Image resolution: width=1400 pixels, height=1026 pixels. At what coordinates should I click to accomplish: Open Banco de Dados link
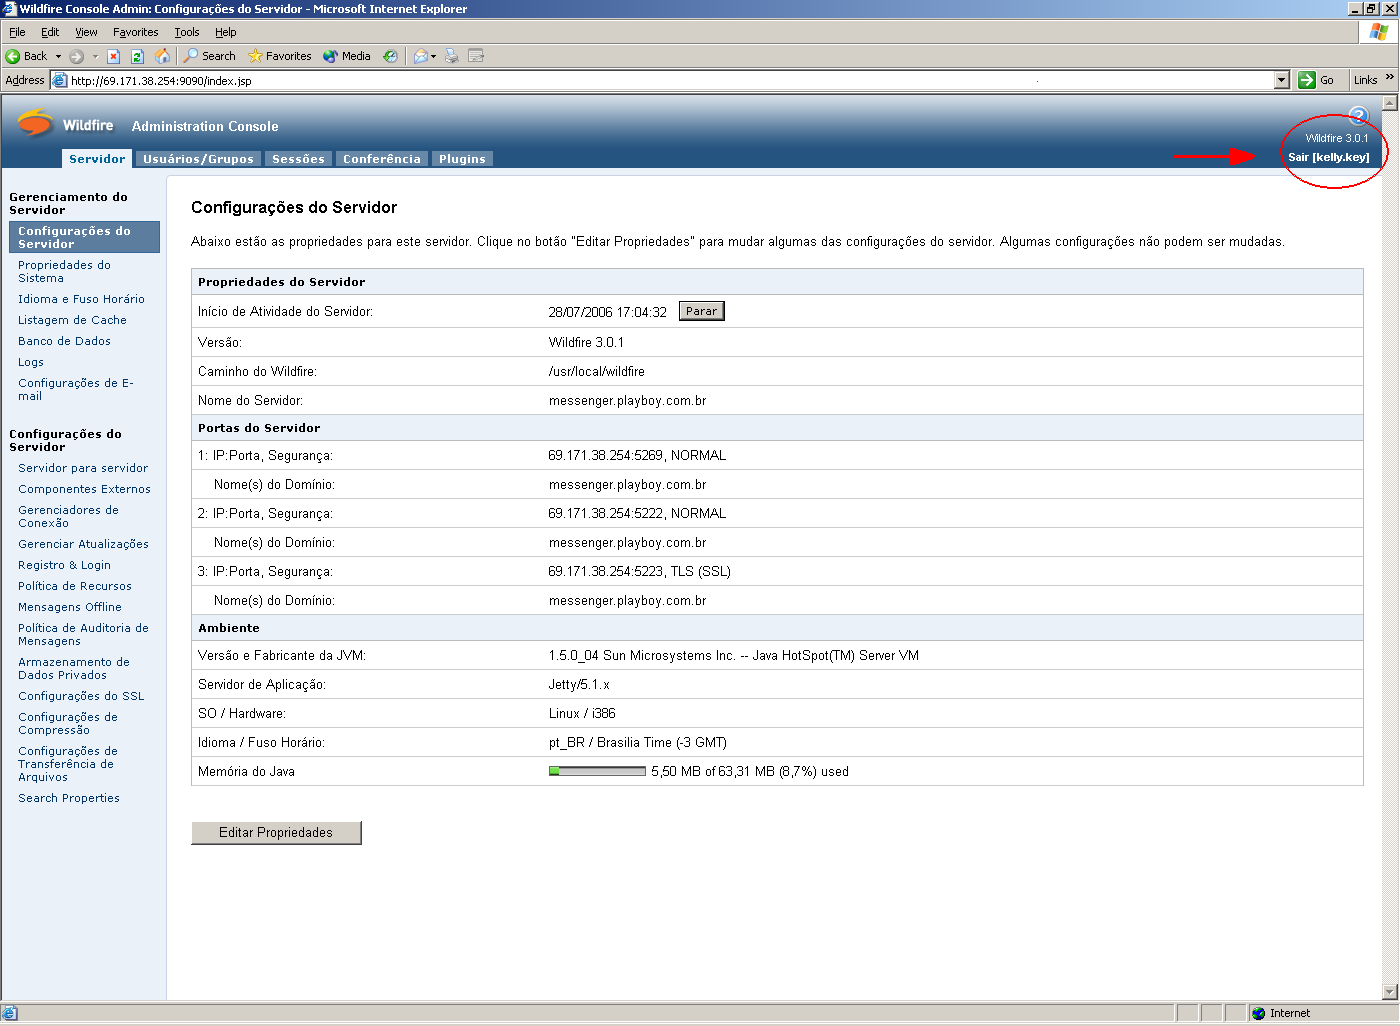coord(64,341)
